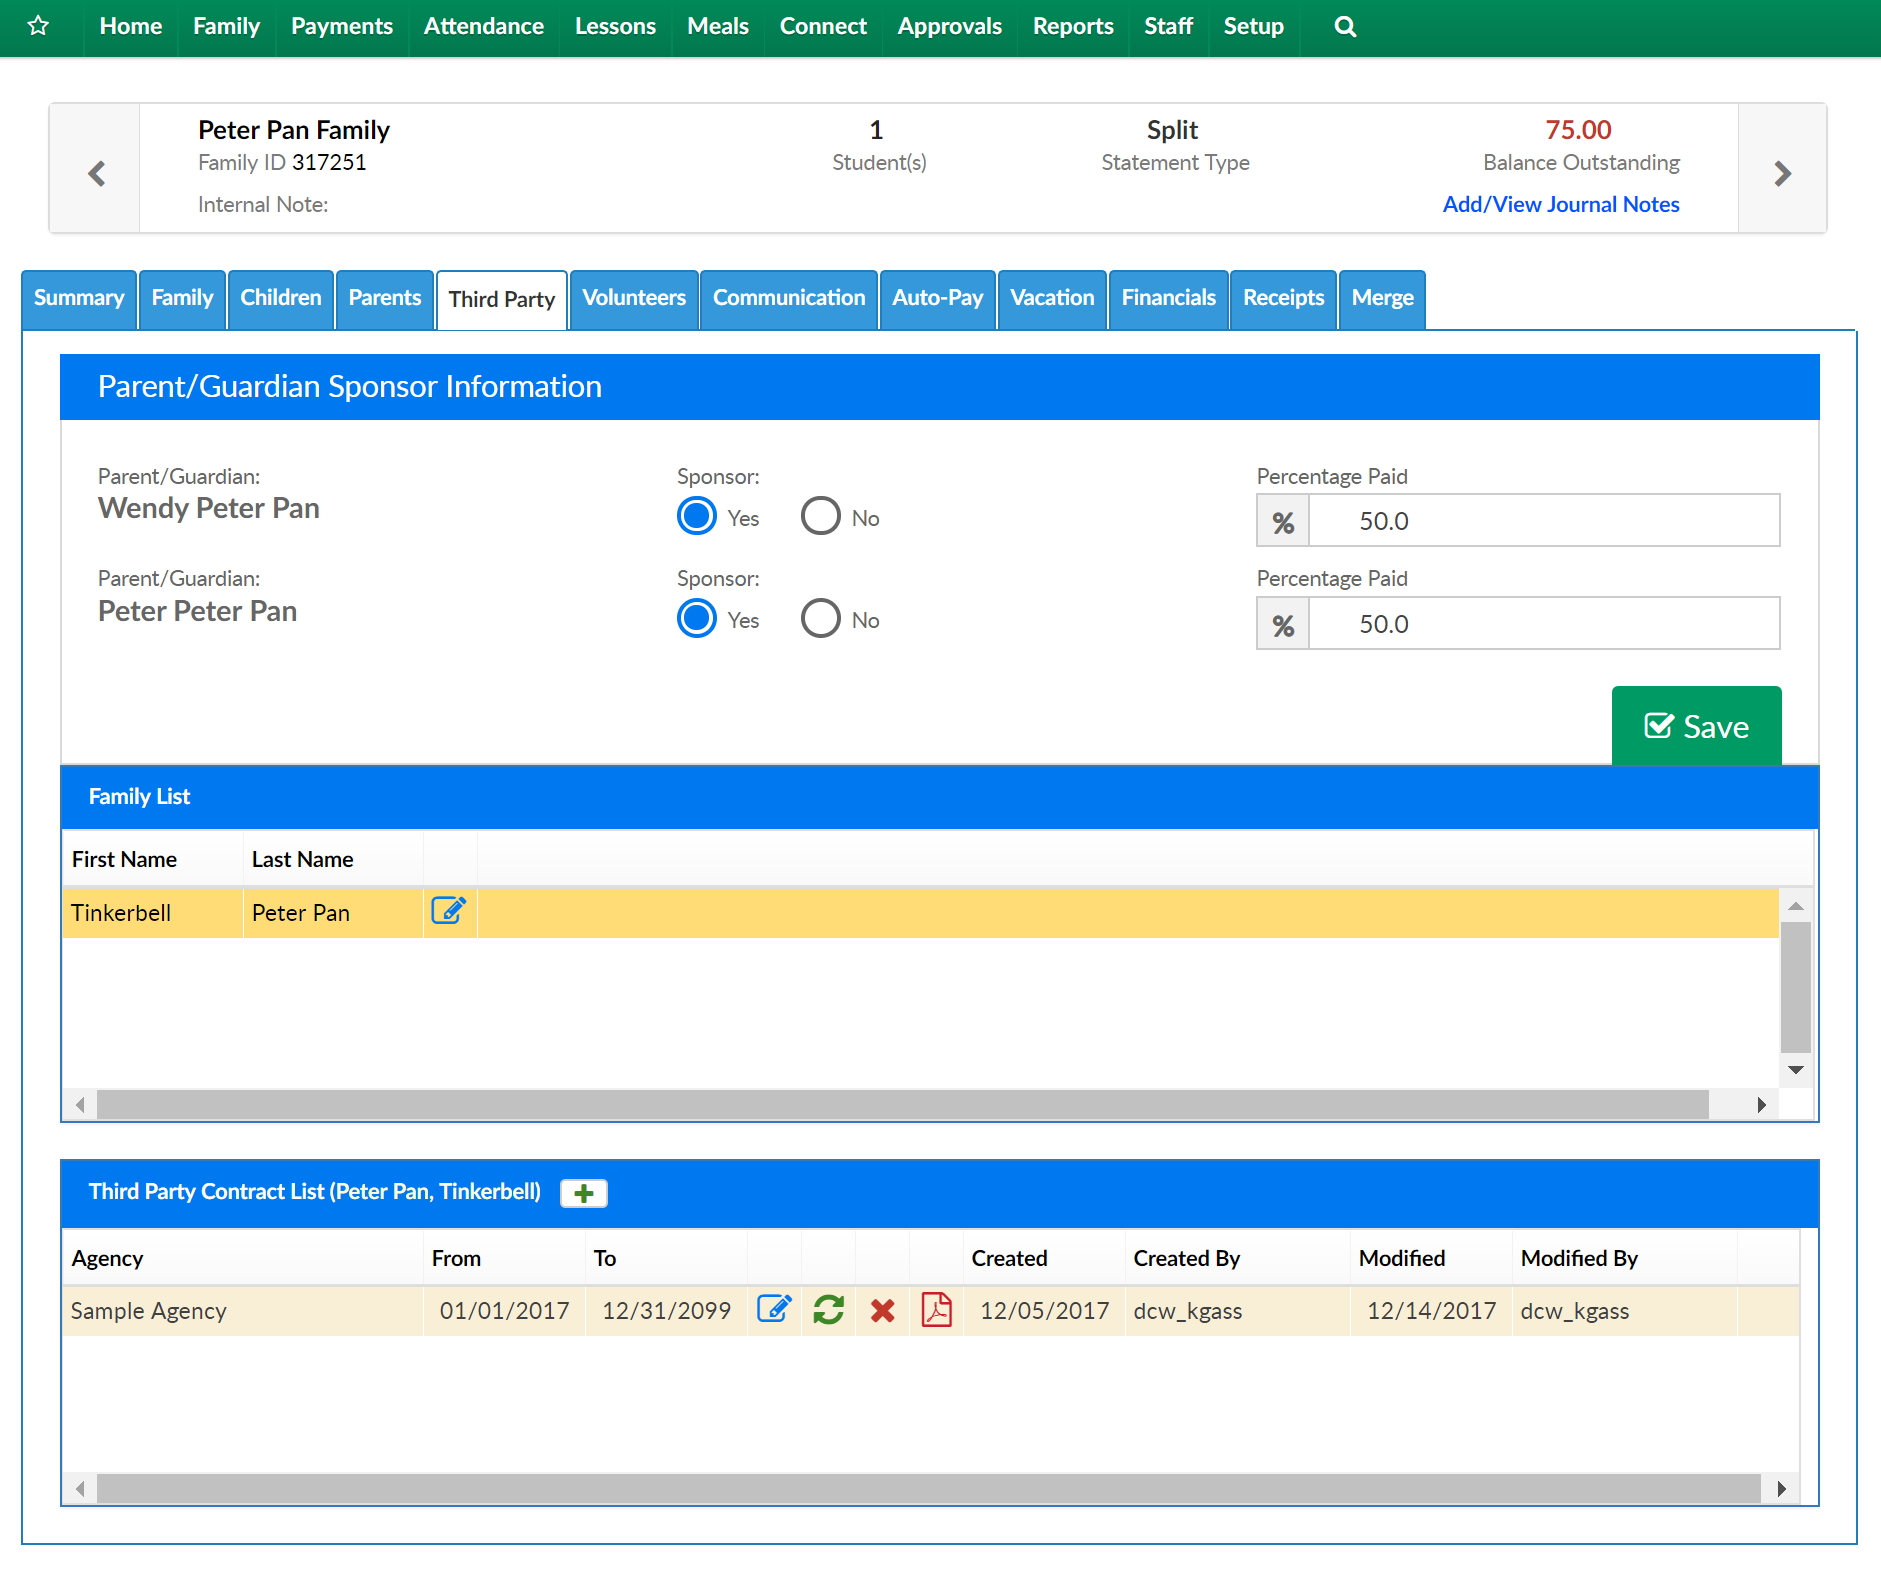
Task: Go to the previous family record
Action: tap(96, 173)
